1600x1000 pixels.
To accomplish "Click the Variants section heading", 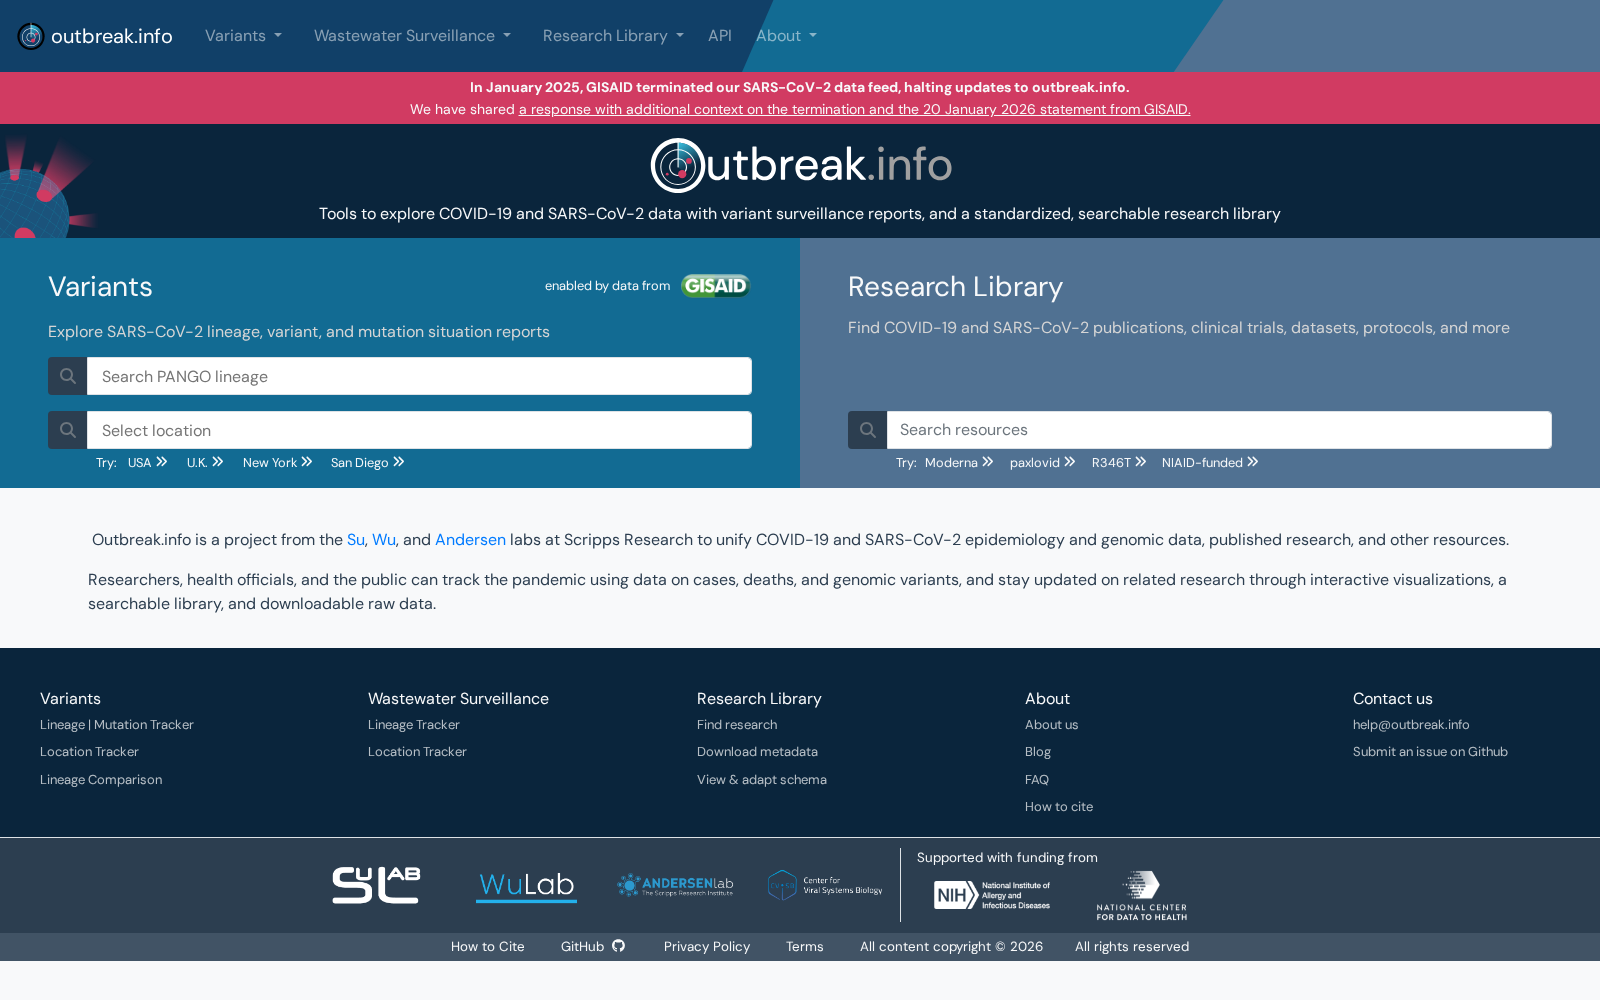I will 100,287.
